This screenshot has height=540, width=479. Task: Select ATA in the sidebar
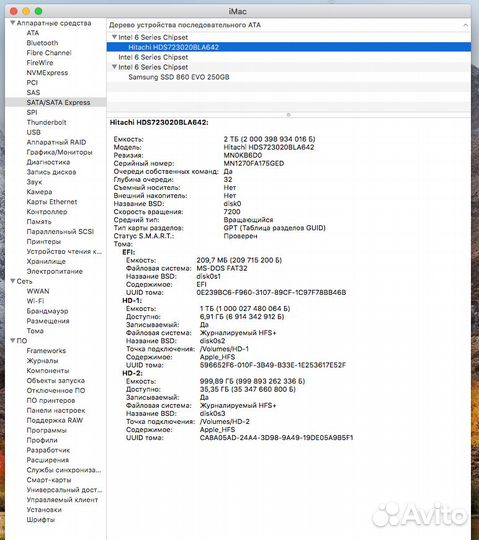point(33,33)
